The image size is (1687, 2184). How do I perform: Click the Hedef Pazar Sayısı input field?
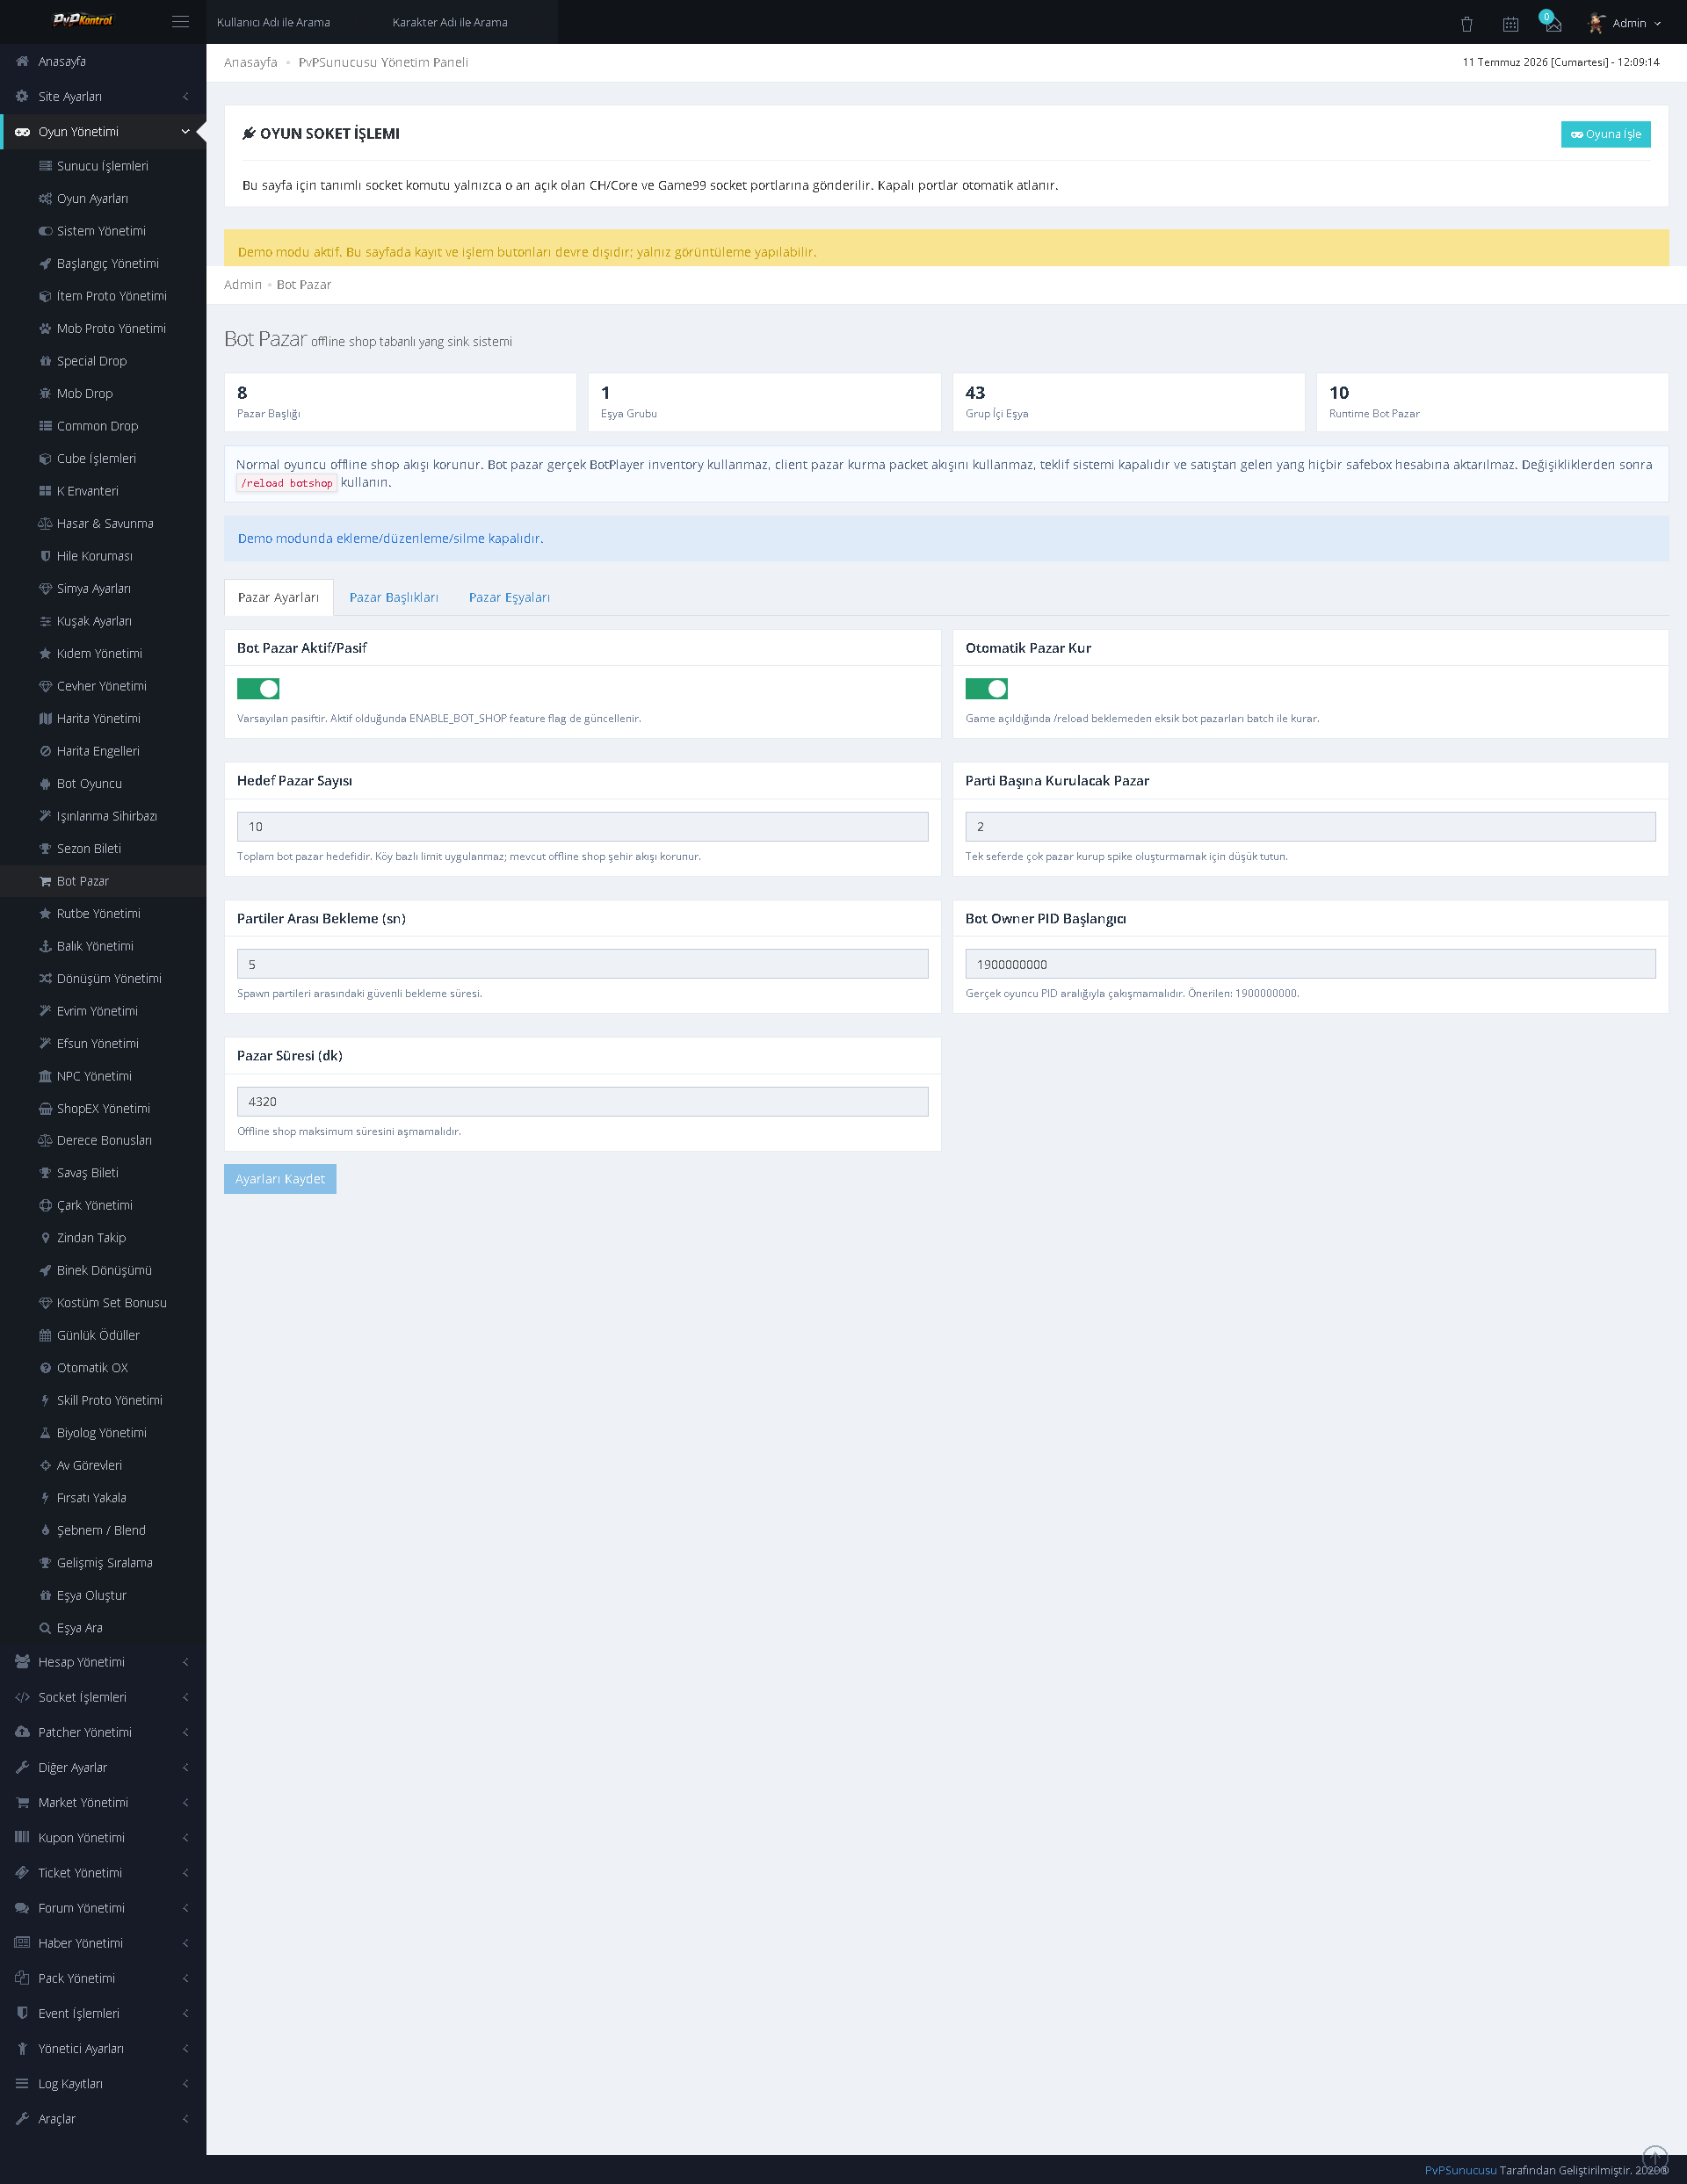click(582, 827)
